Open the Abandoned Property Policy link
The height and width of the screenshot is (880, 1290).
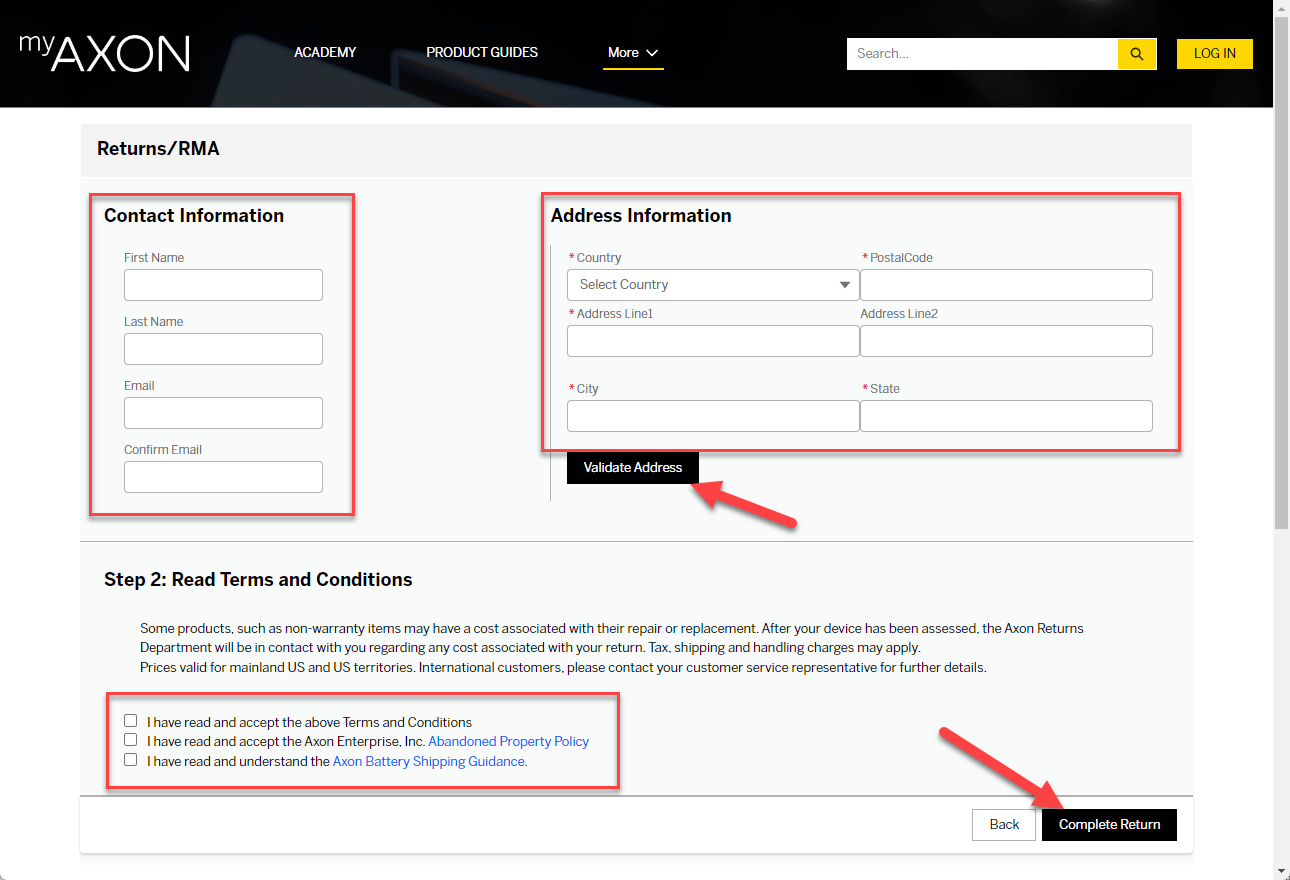point(508,740)
